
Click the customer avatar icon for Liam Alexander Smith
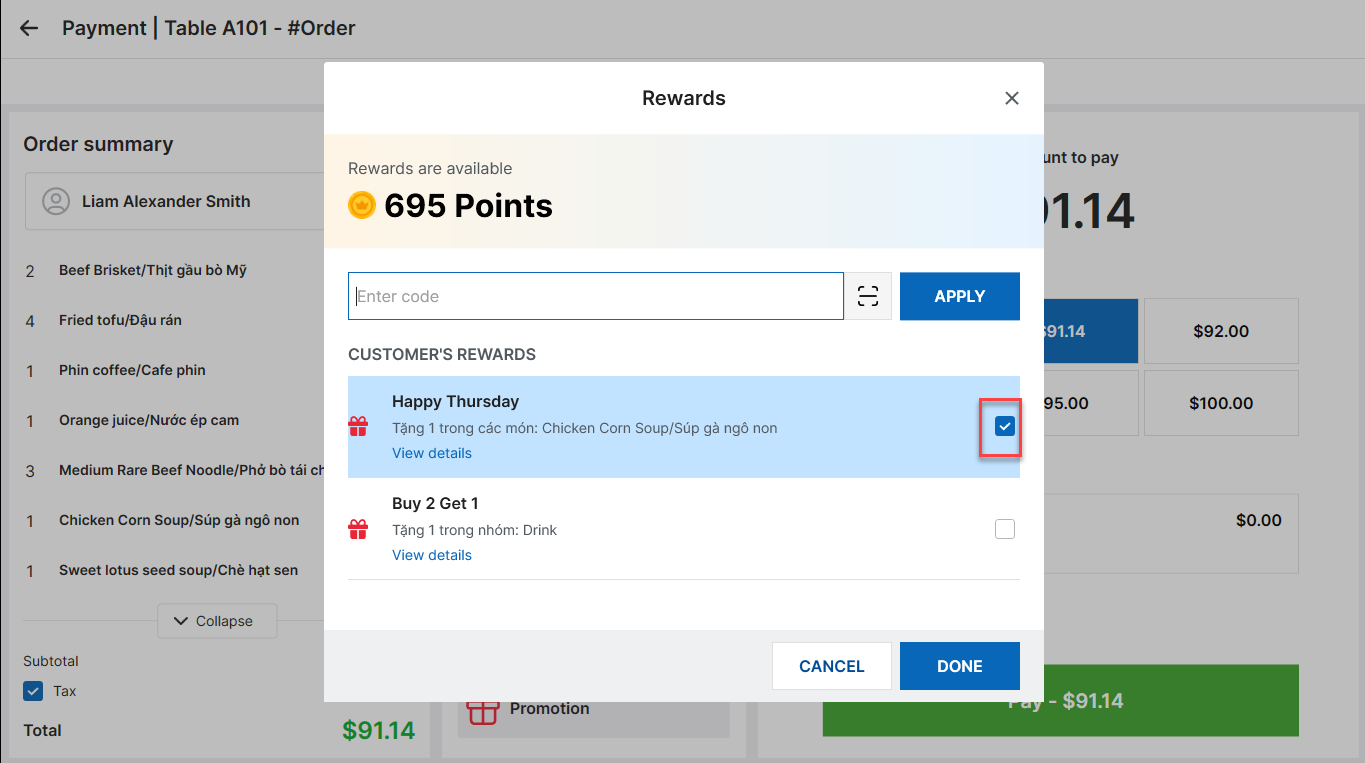point(56,201)
